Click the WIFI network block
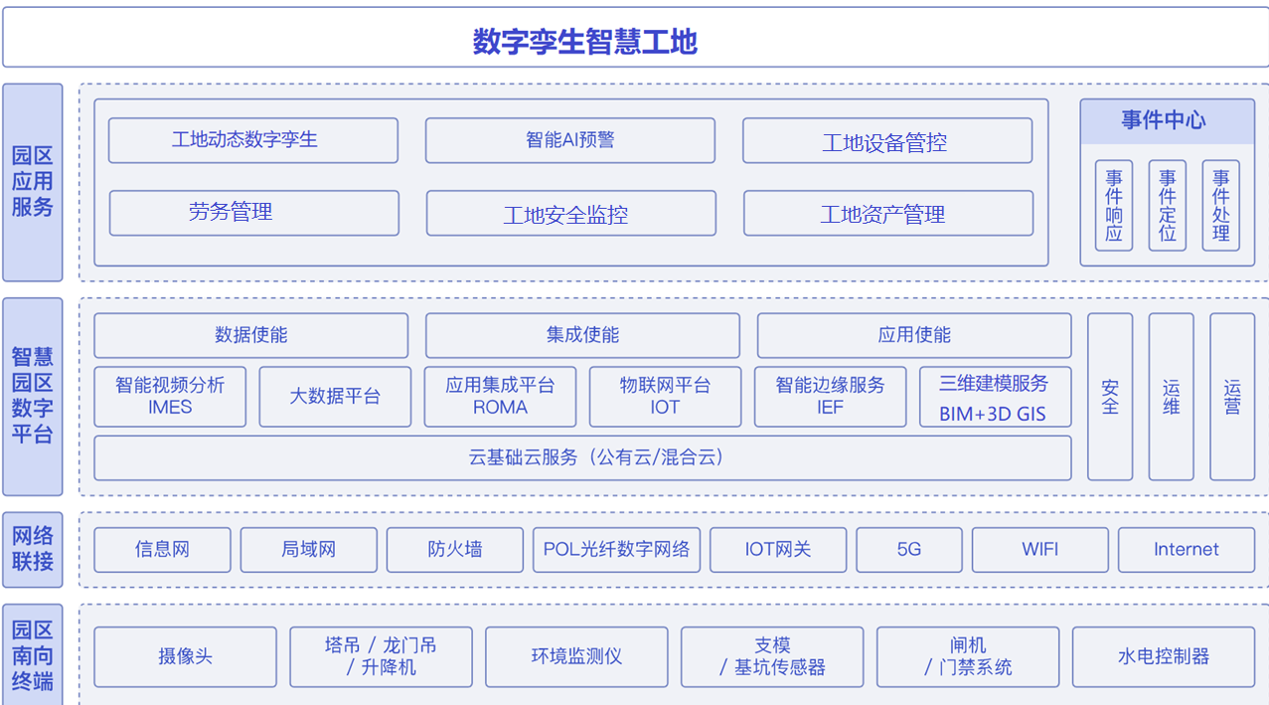Image resolution: width=1269 pixels, height=705 pixels. coord(1039,549)
